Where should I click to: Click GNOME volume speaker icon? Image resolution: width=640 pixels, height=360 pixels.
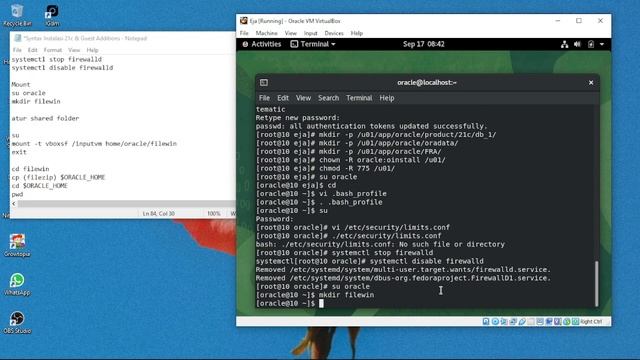(577, 44)
